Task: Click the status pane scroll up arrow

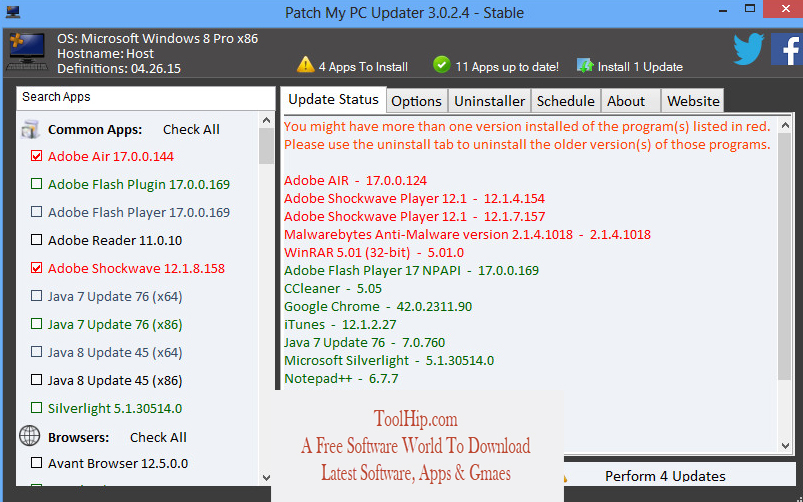Action: (786, 124)
